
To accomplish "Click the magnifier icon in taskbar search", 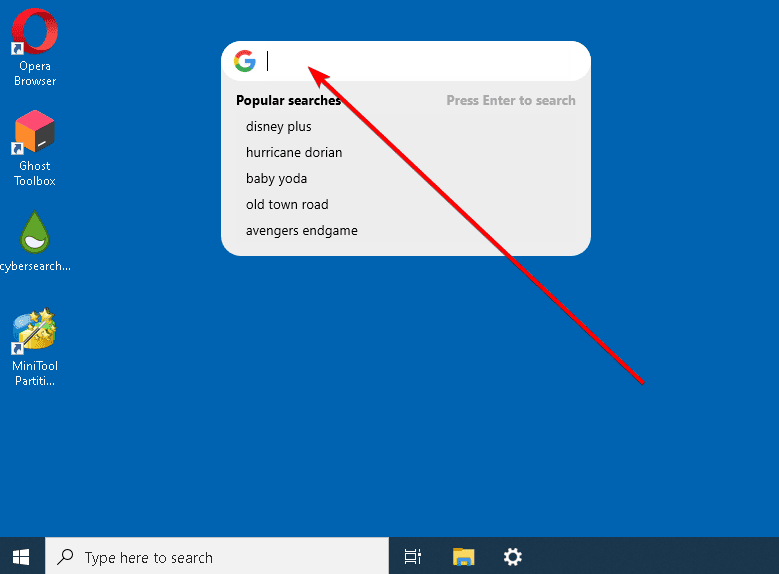I will tap(65, 557).
